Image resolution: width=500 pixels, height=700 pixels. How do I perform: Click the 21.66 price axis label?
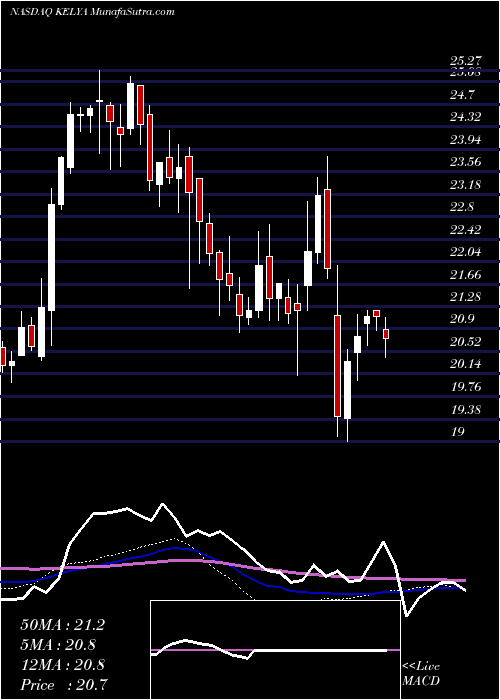coord(465,275)
